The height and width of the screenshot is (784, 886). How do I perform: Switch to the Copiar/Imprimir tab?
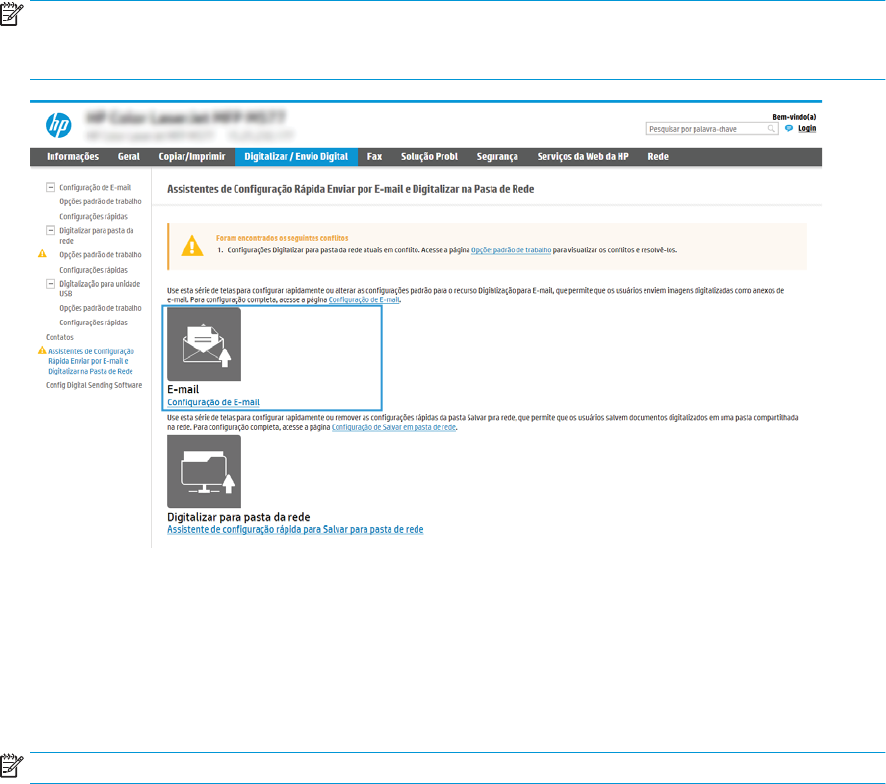click(192, 157)
